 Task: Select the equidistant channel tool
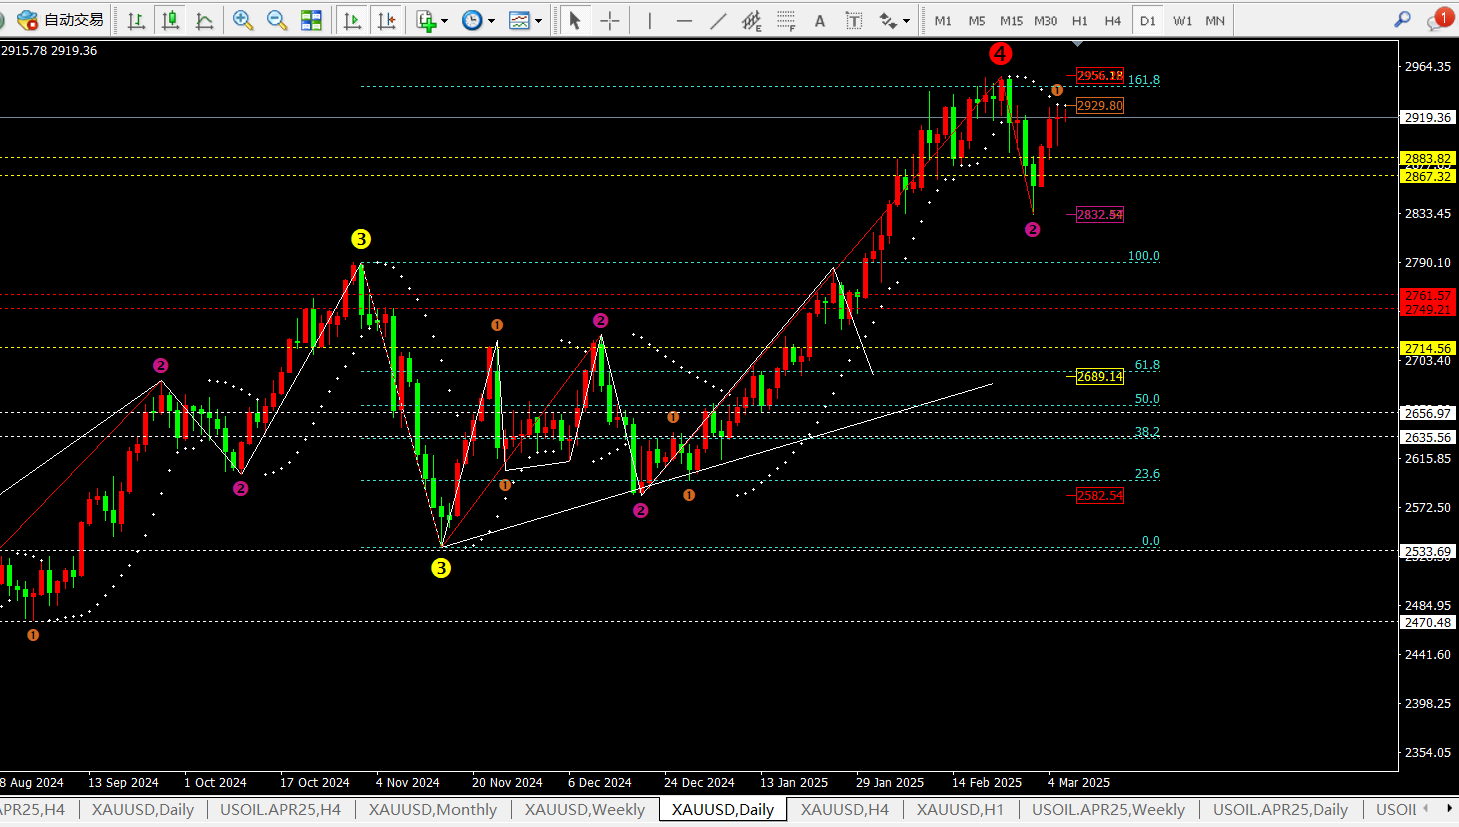pos(752,20)
